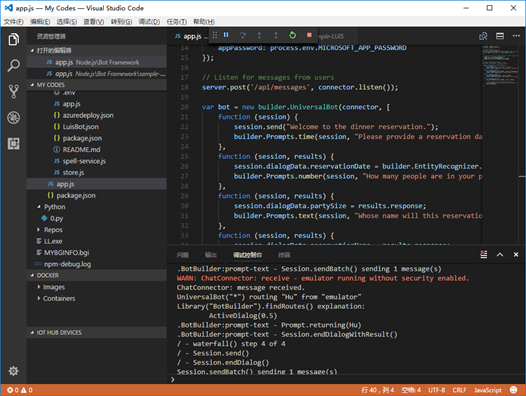Click the code minimap at editor's right edge
Screen dimensions: 526x396
click(500, 65)
